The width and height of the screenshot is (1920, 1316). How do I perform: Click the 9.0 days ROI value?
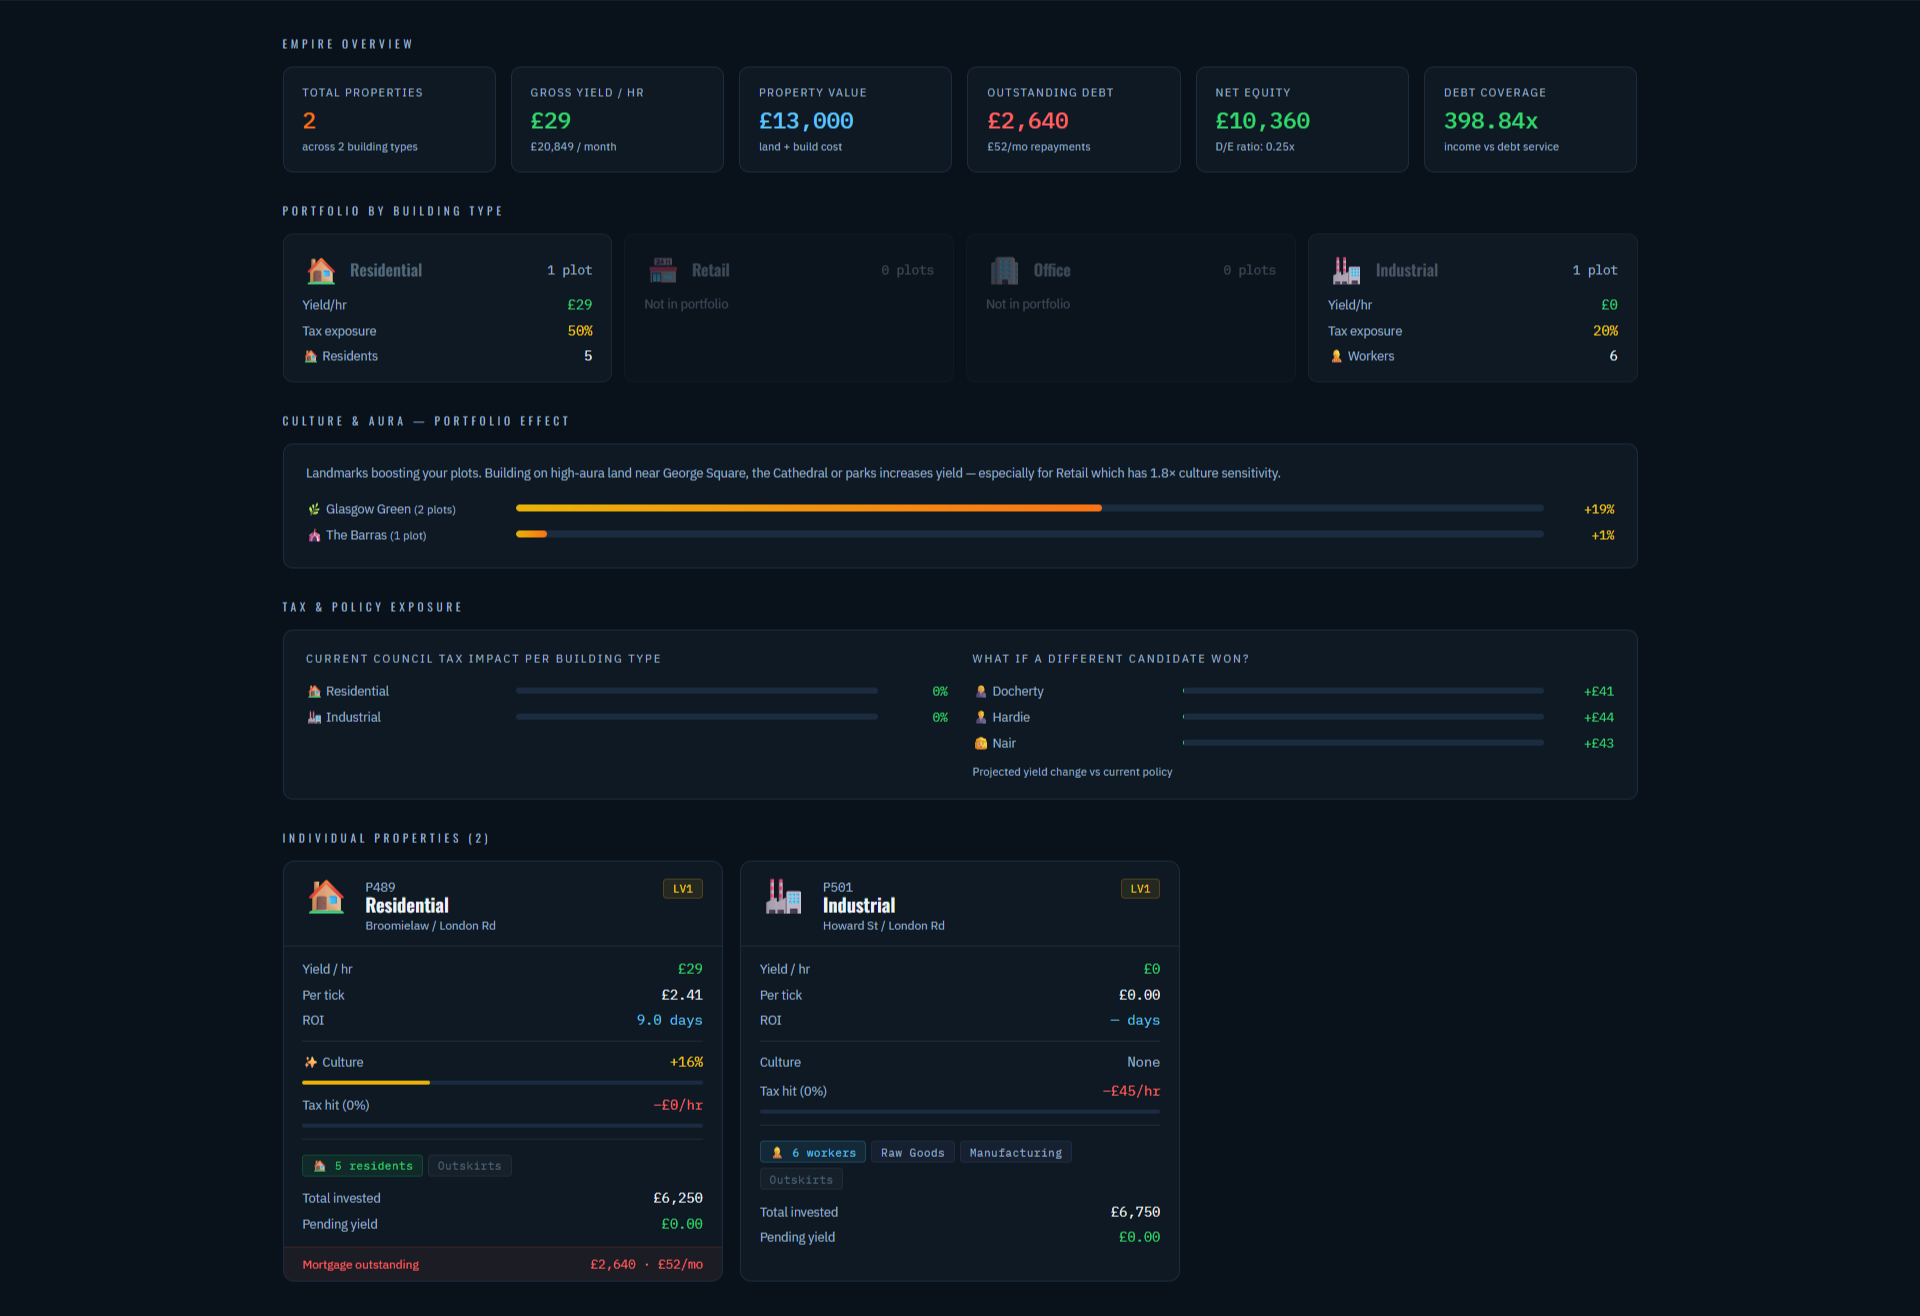click(670, 1020)
